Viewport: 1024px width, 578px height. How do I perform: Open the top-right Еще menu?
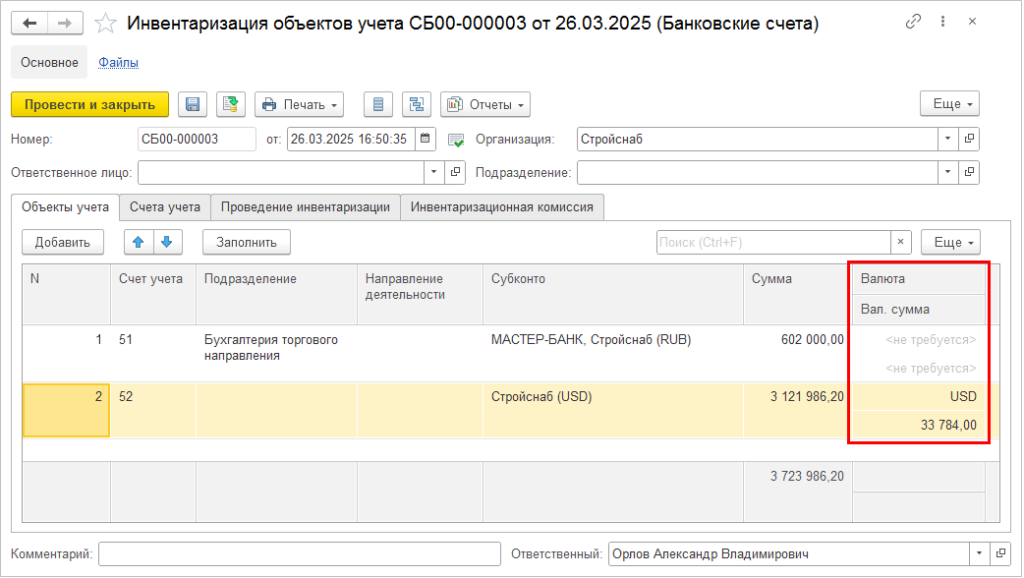(x=948, y=104)
